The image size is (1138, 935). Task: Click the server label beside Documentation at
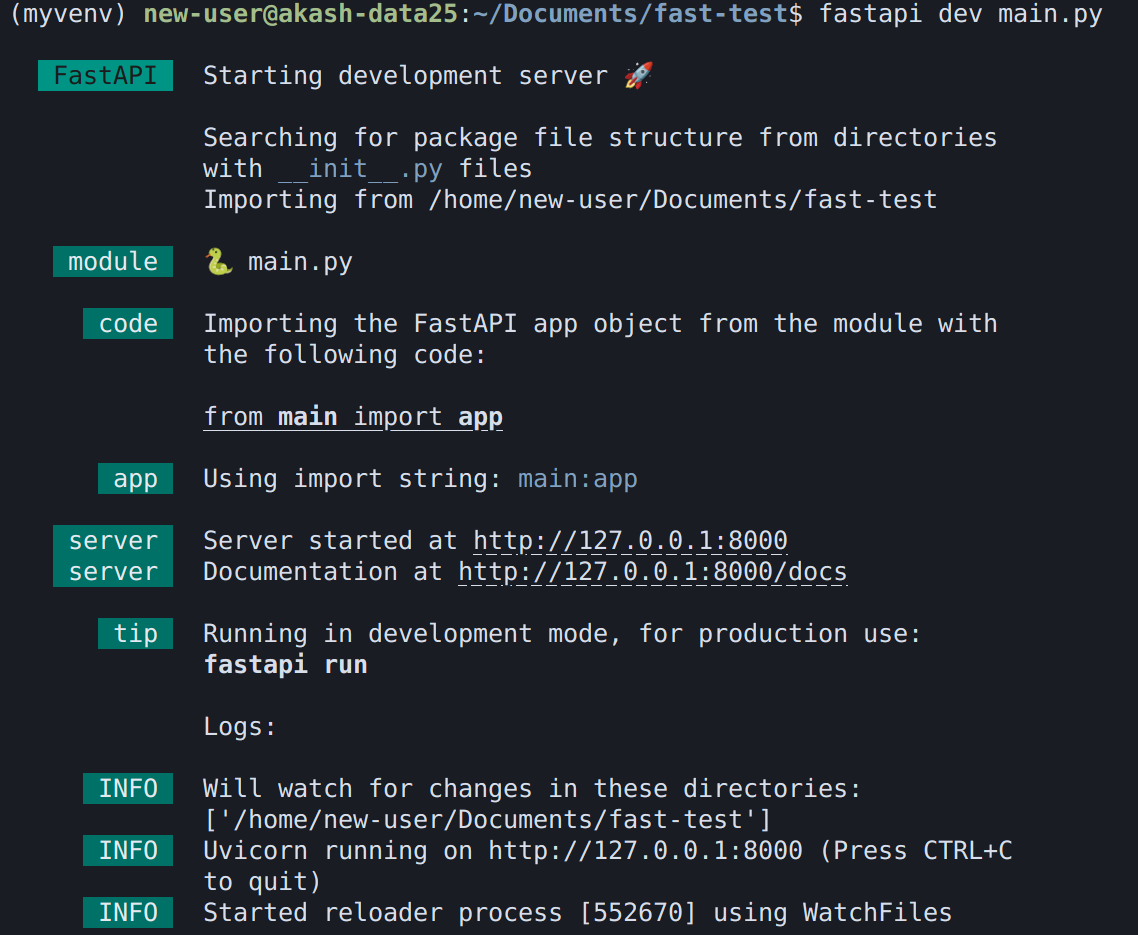tap(112, 571)
